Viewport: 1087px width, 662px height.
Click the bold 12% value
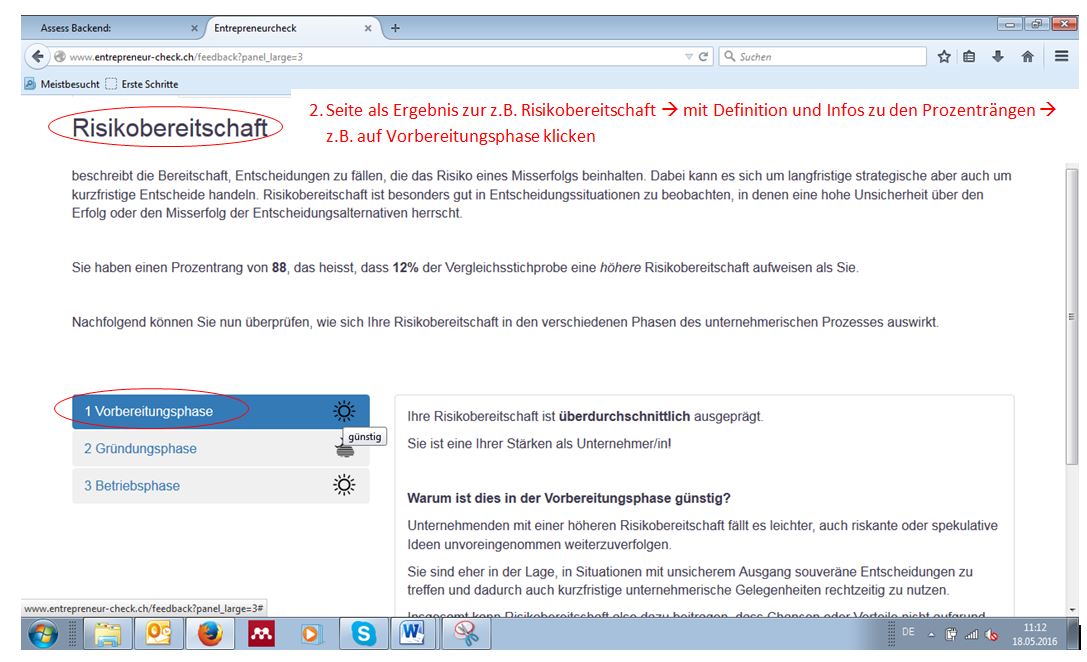(x=406, y=268)
